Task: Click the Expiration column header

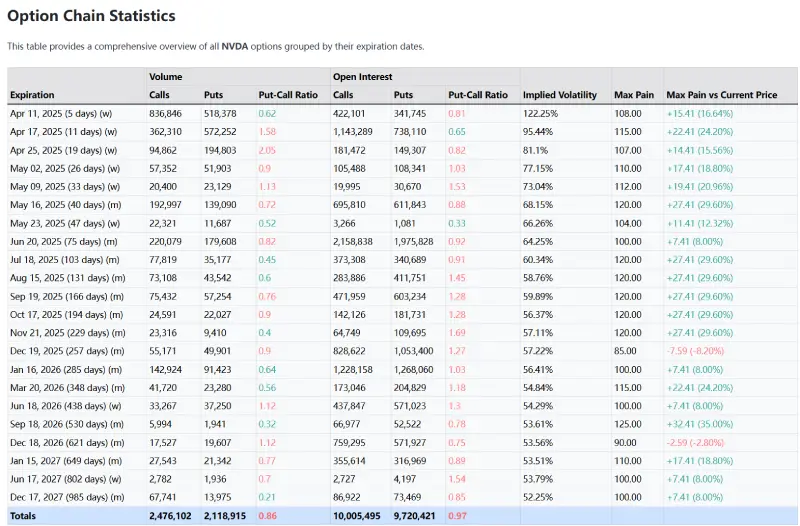Action: tap(32, 95)
